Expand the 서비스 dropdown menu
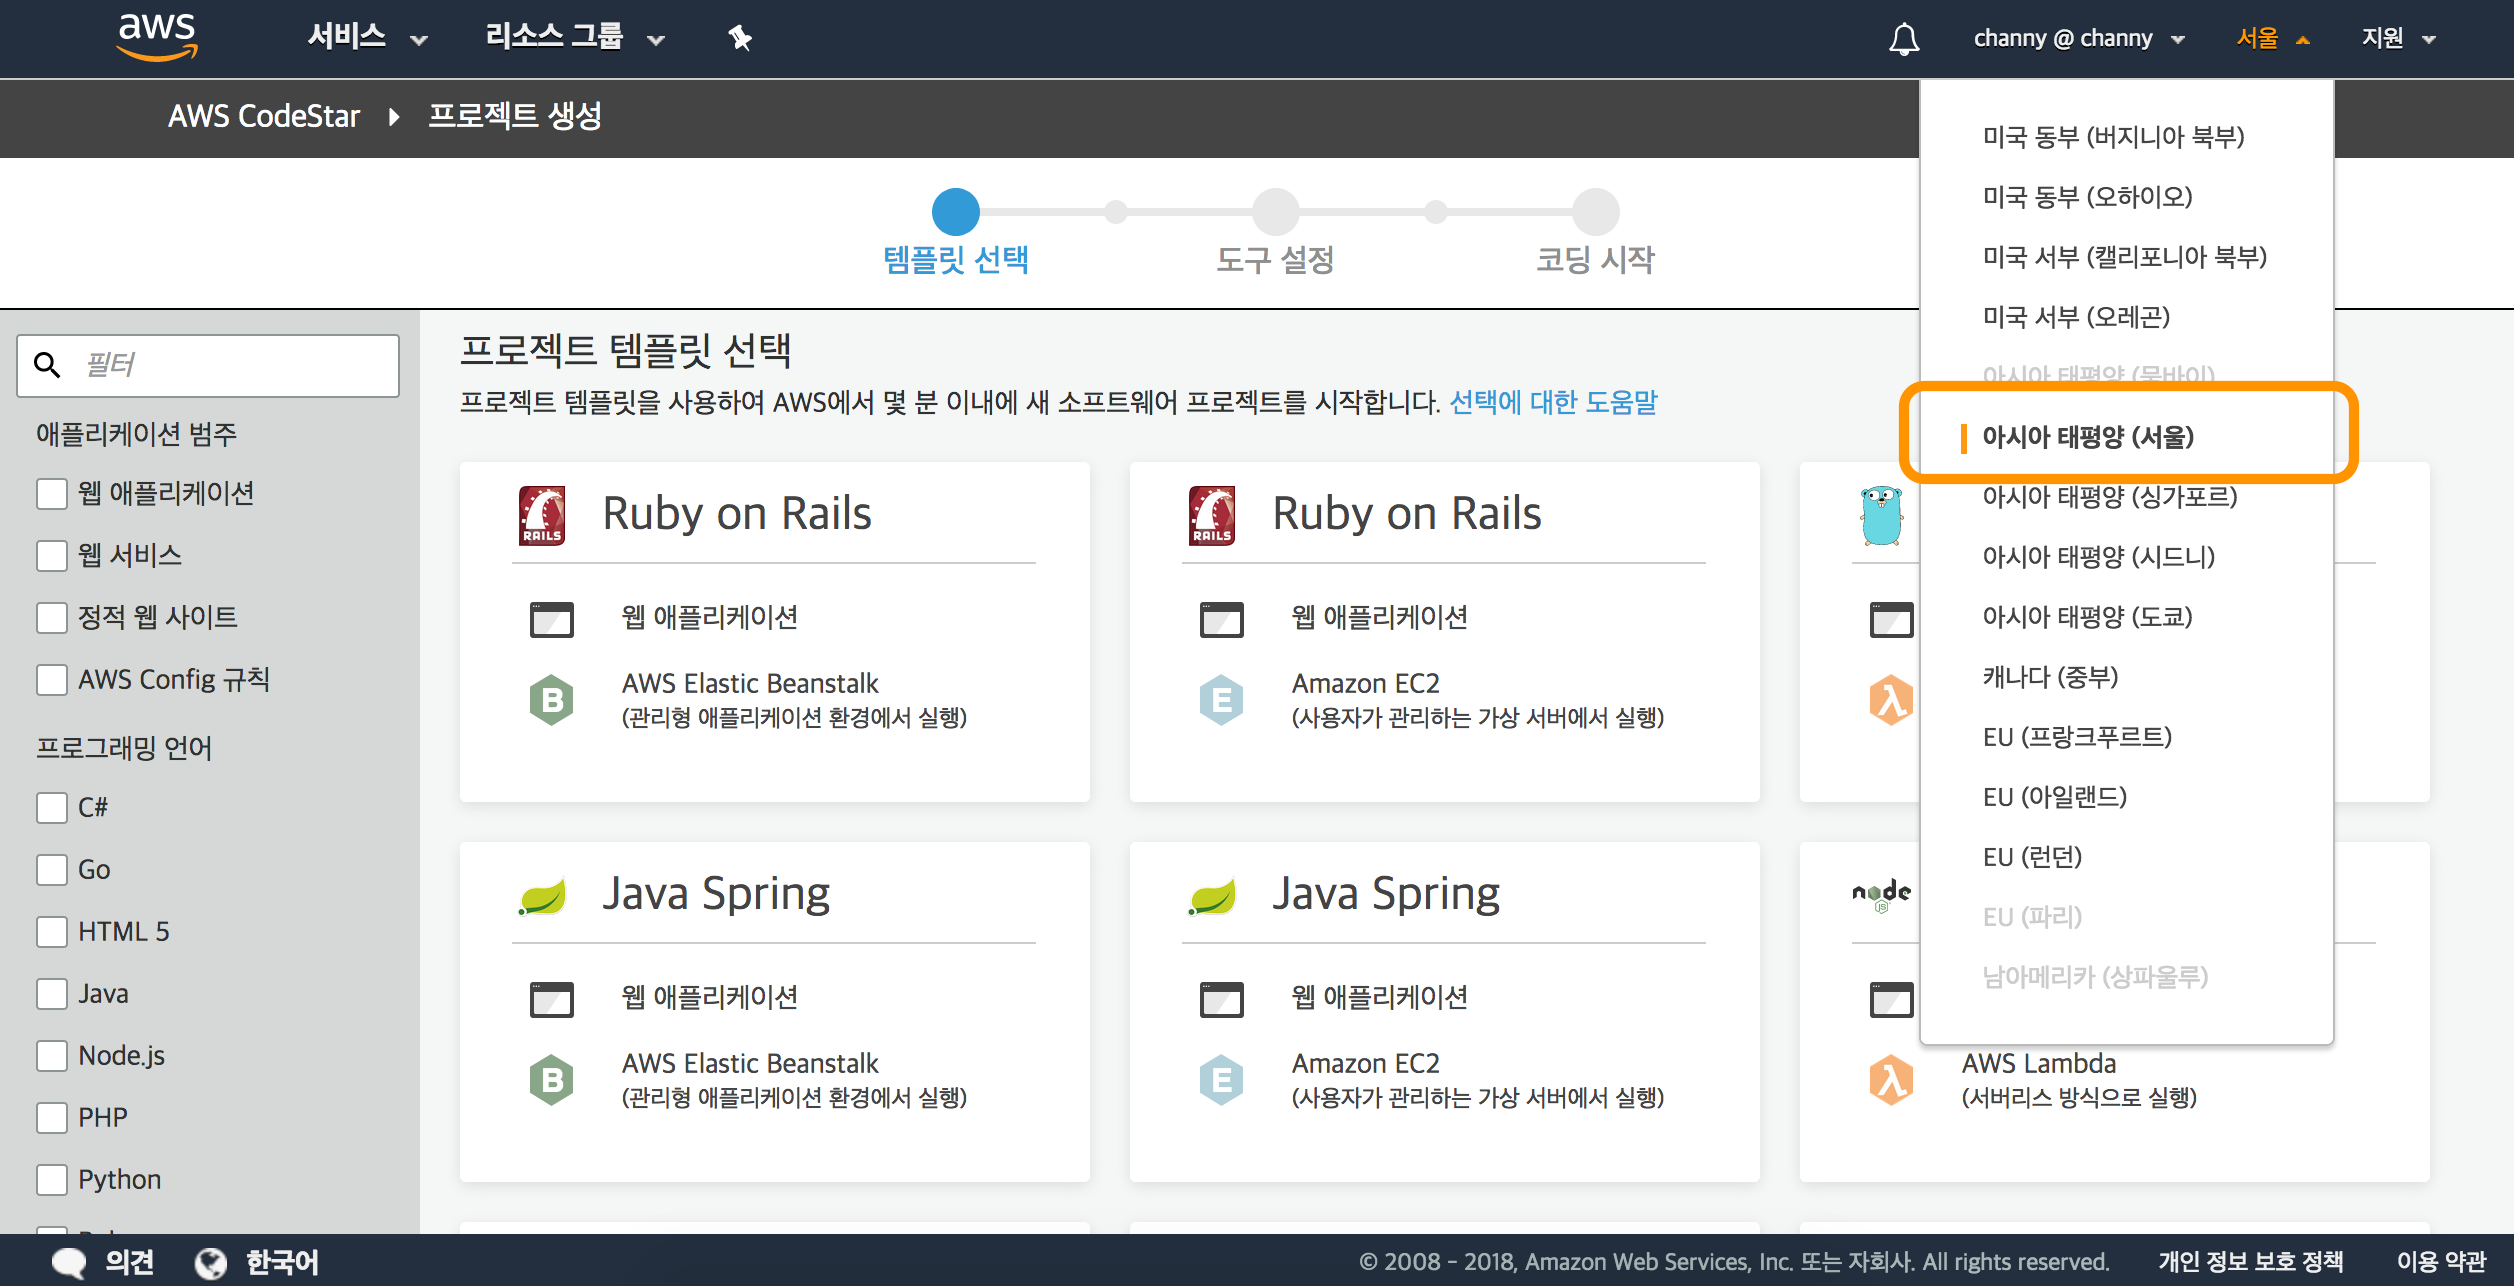The height and width of the screenshot is (1286, 2514). click(x=366, y=38)
